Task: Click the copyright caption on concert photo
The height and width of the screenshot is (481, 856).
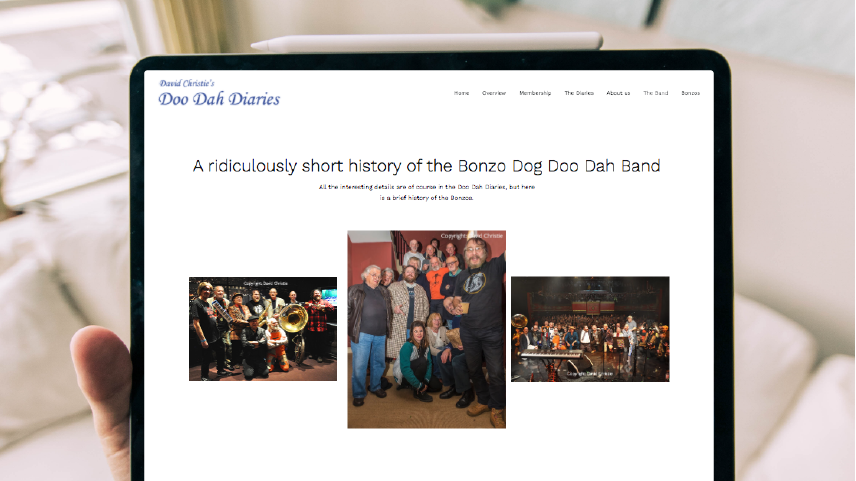Action: tap(590, 374)
